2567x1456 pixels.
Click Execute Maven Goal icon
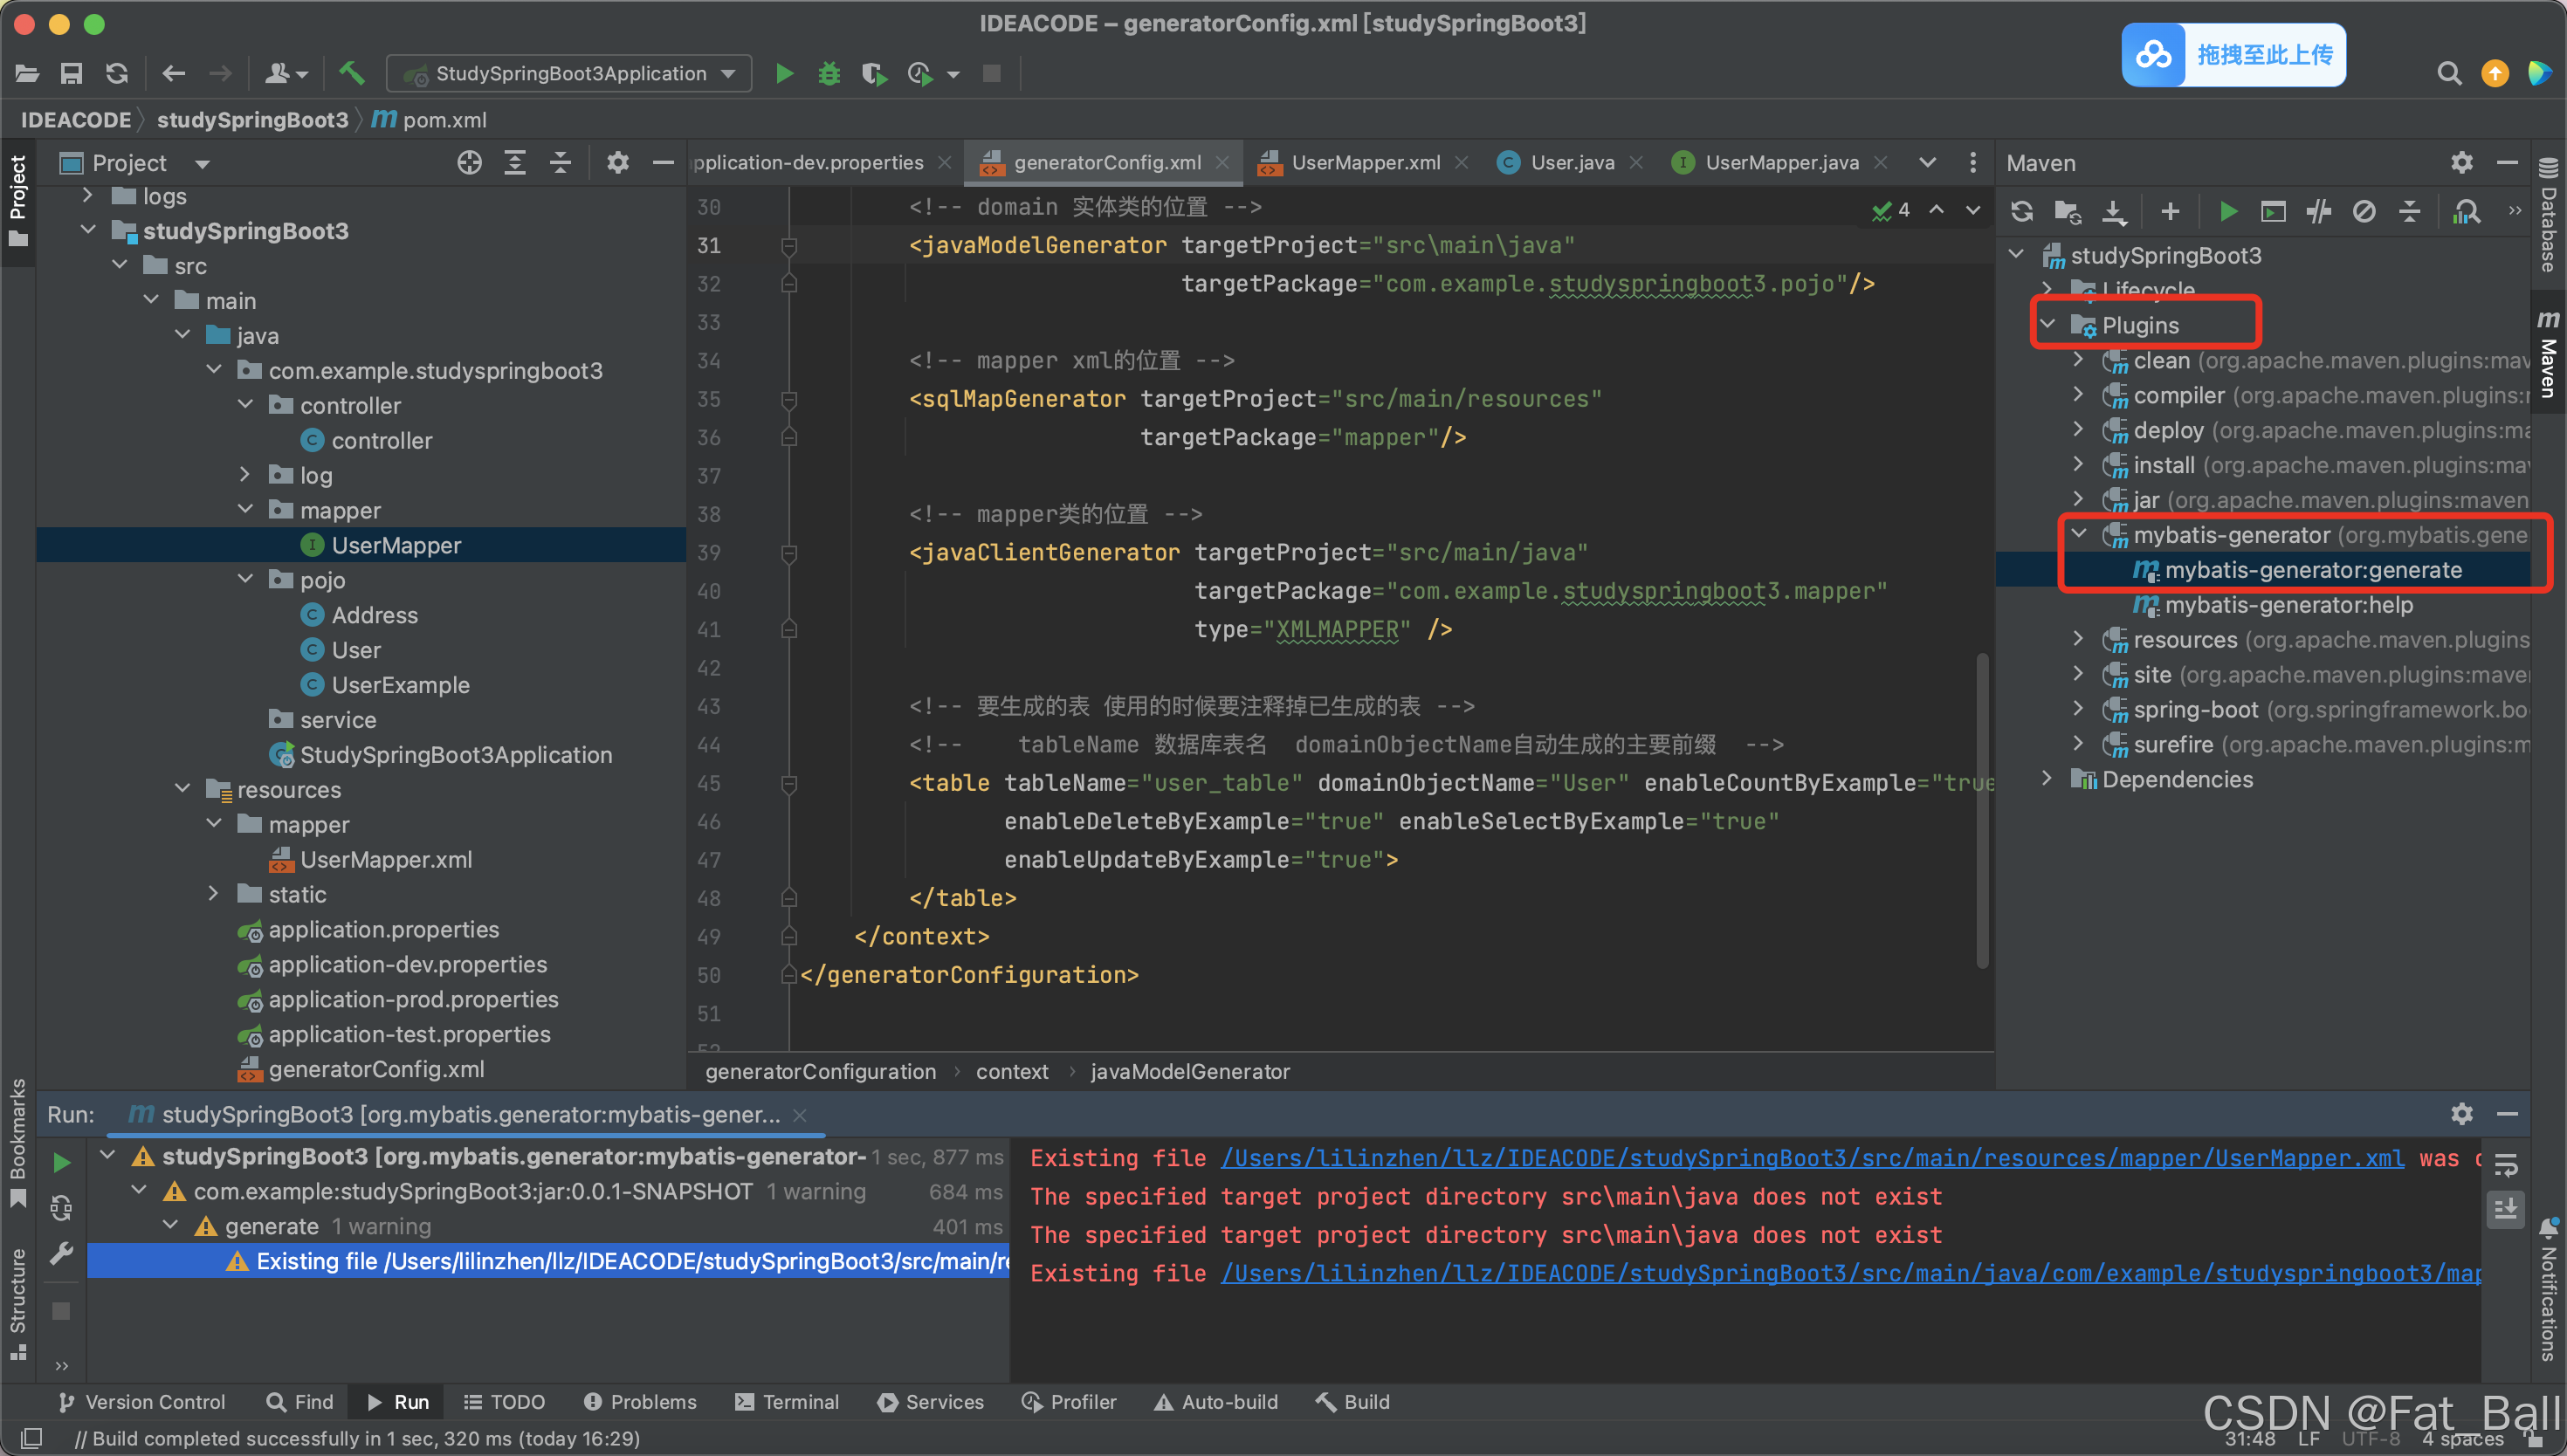[x=2273, y=211]
